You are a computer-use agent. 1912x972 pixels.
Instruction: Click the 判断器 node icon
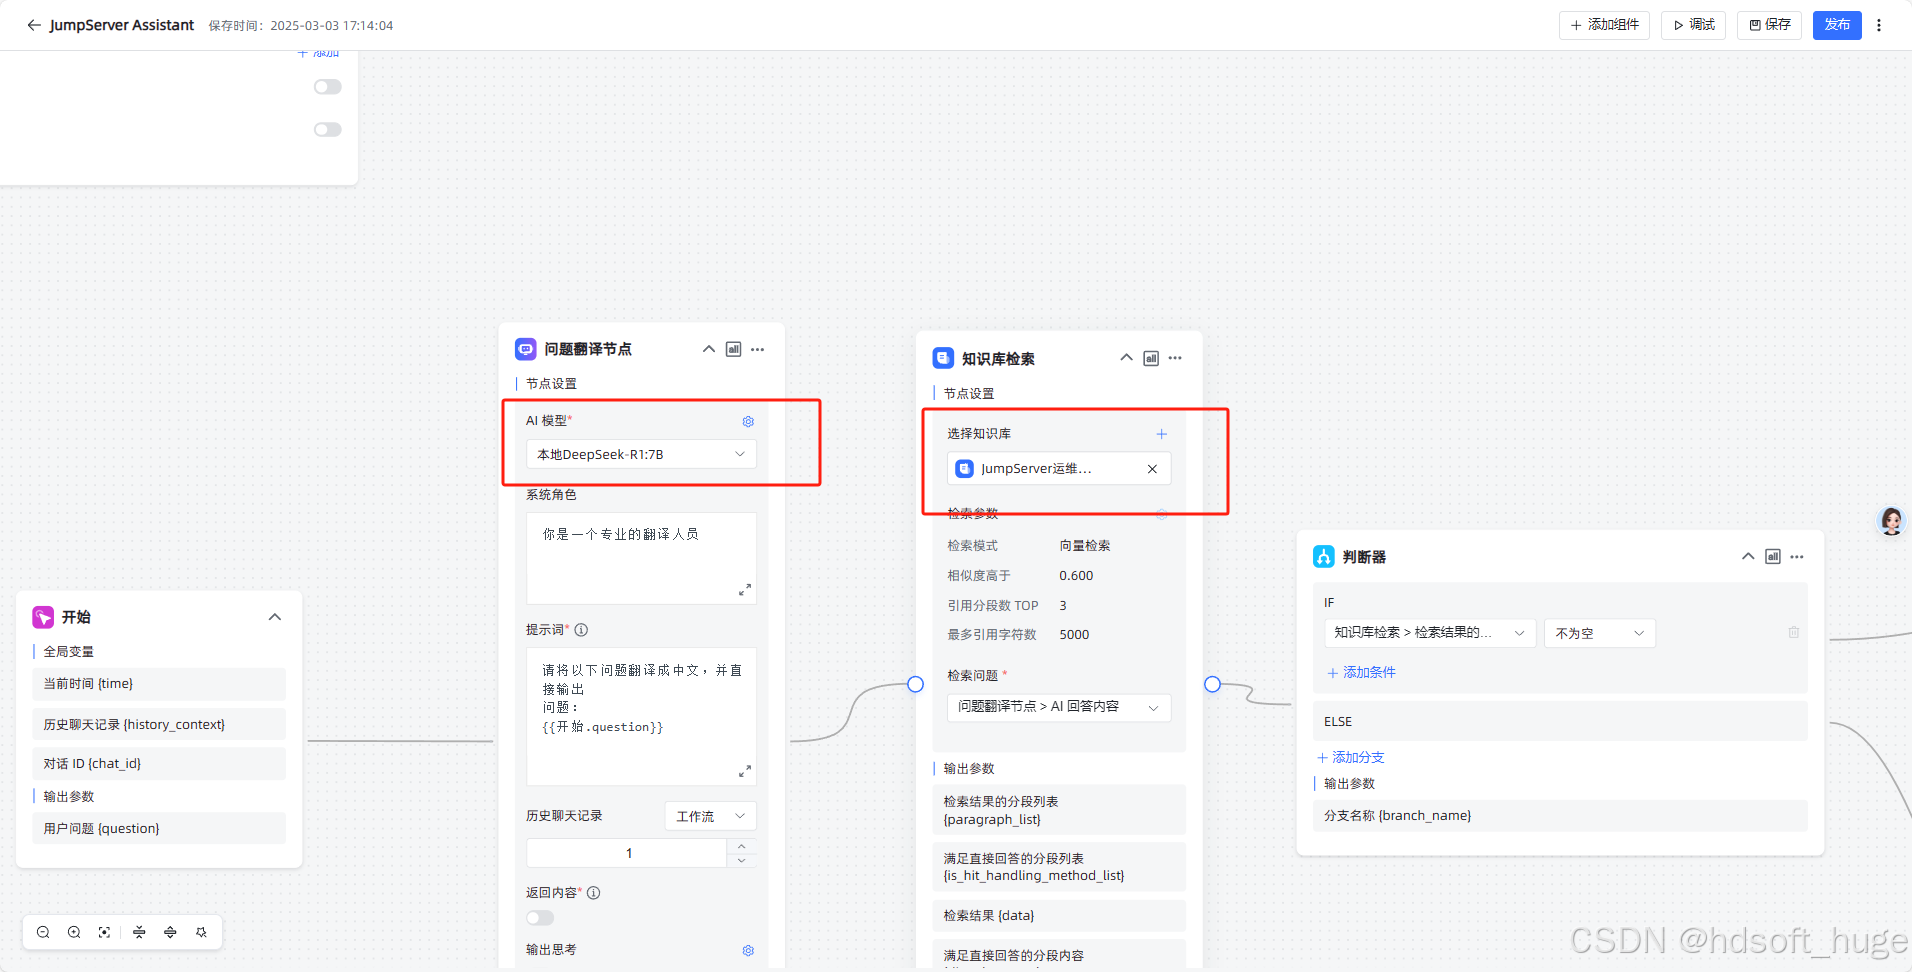pyautogui.click(x=1324, y=557)
